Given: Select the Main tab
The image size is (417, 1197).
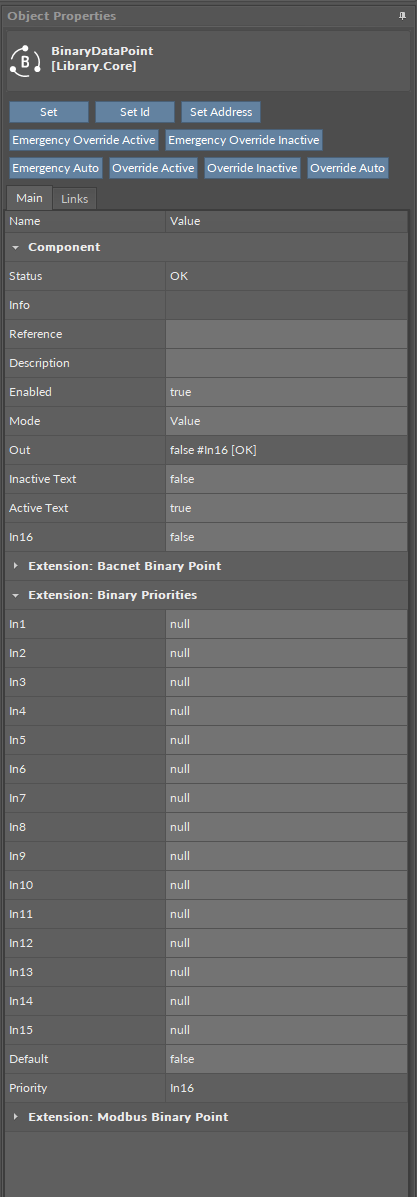Looking at the screenshot, I should point(30,198).
